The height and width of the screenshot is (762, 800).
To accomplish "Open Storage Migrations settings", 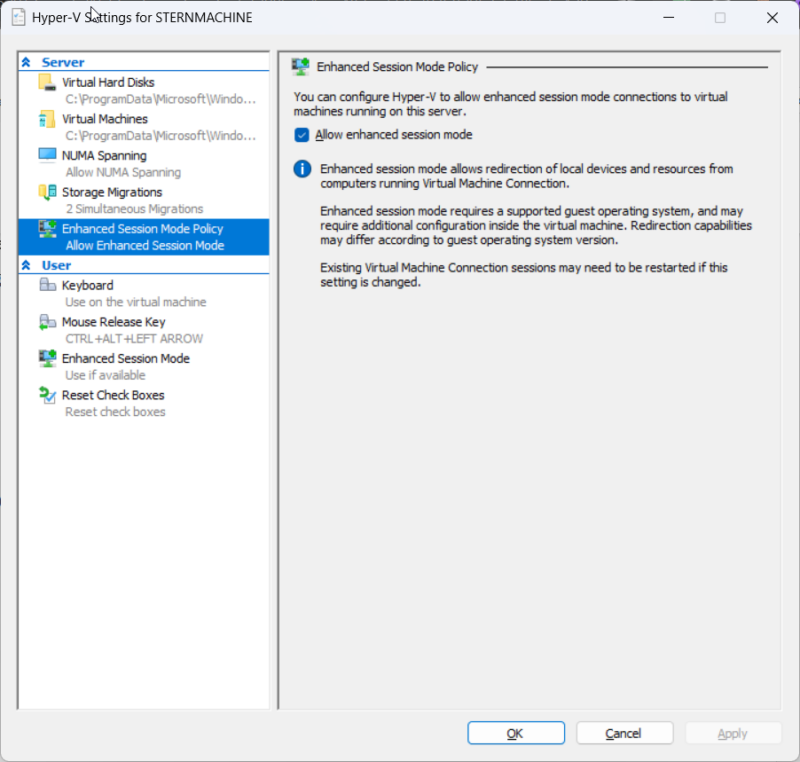I will (x=143, y=200).
